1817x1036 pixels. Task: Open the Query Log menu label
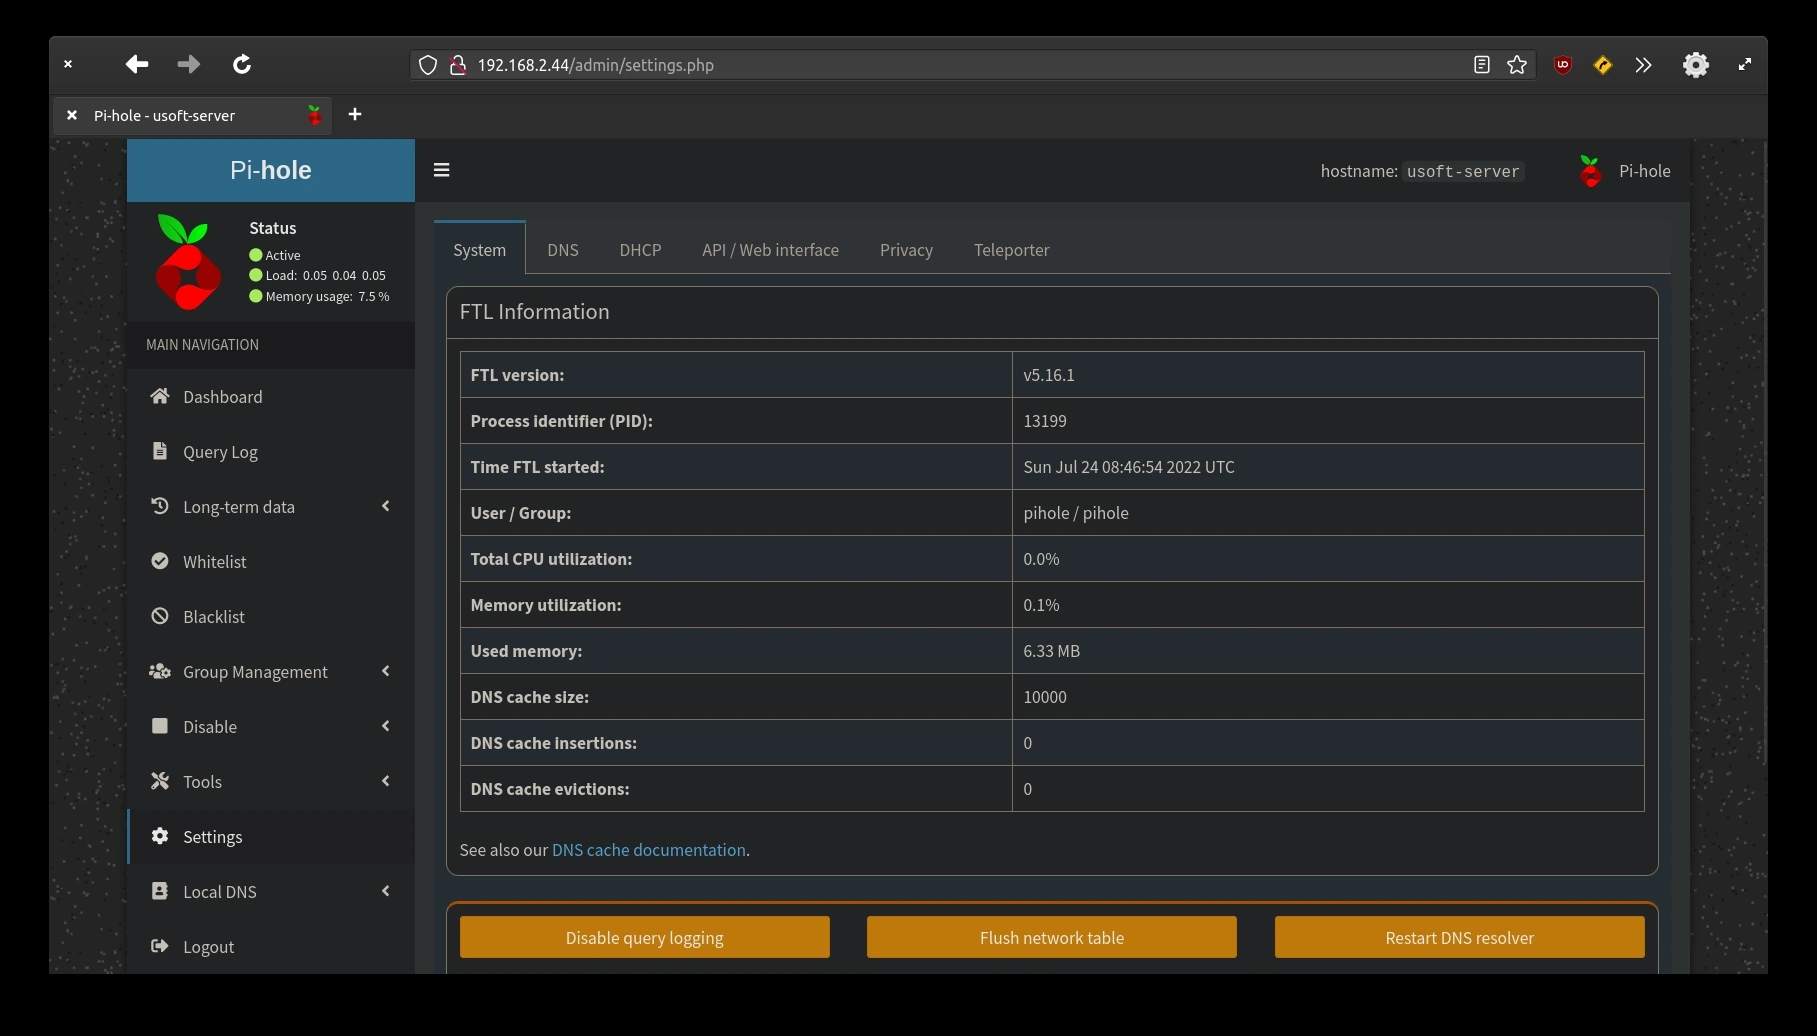220,452
